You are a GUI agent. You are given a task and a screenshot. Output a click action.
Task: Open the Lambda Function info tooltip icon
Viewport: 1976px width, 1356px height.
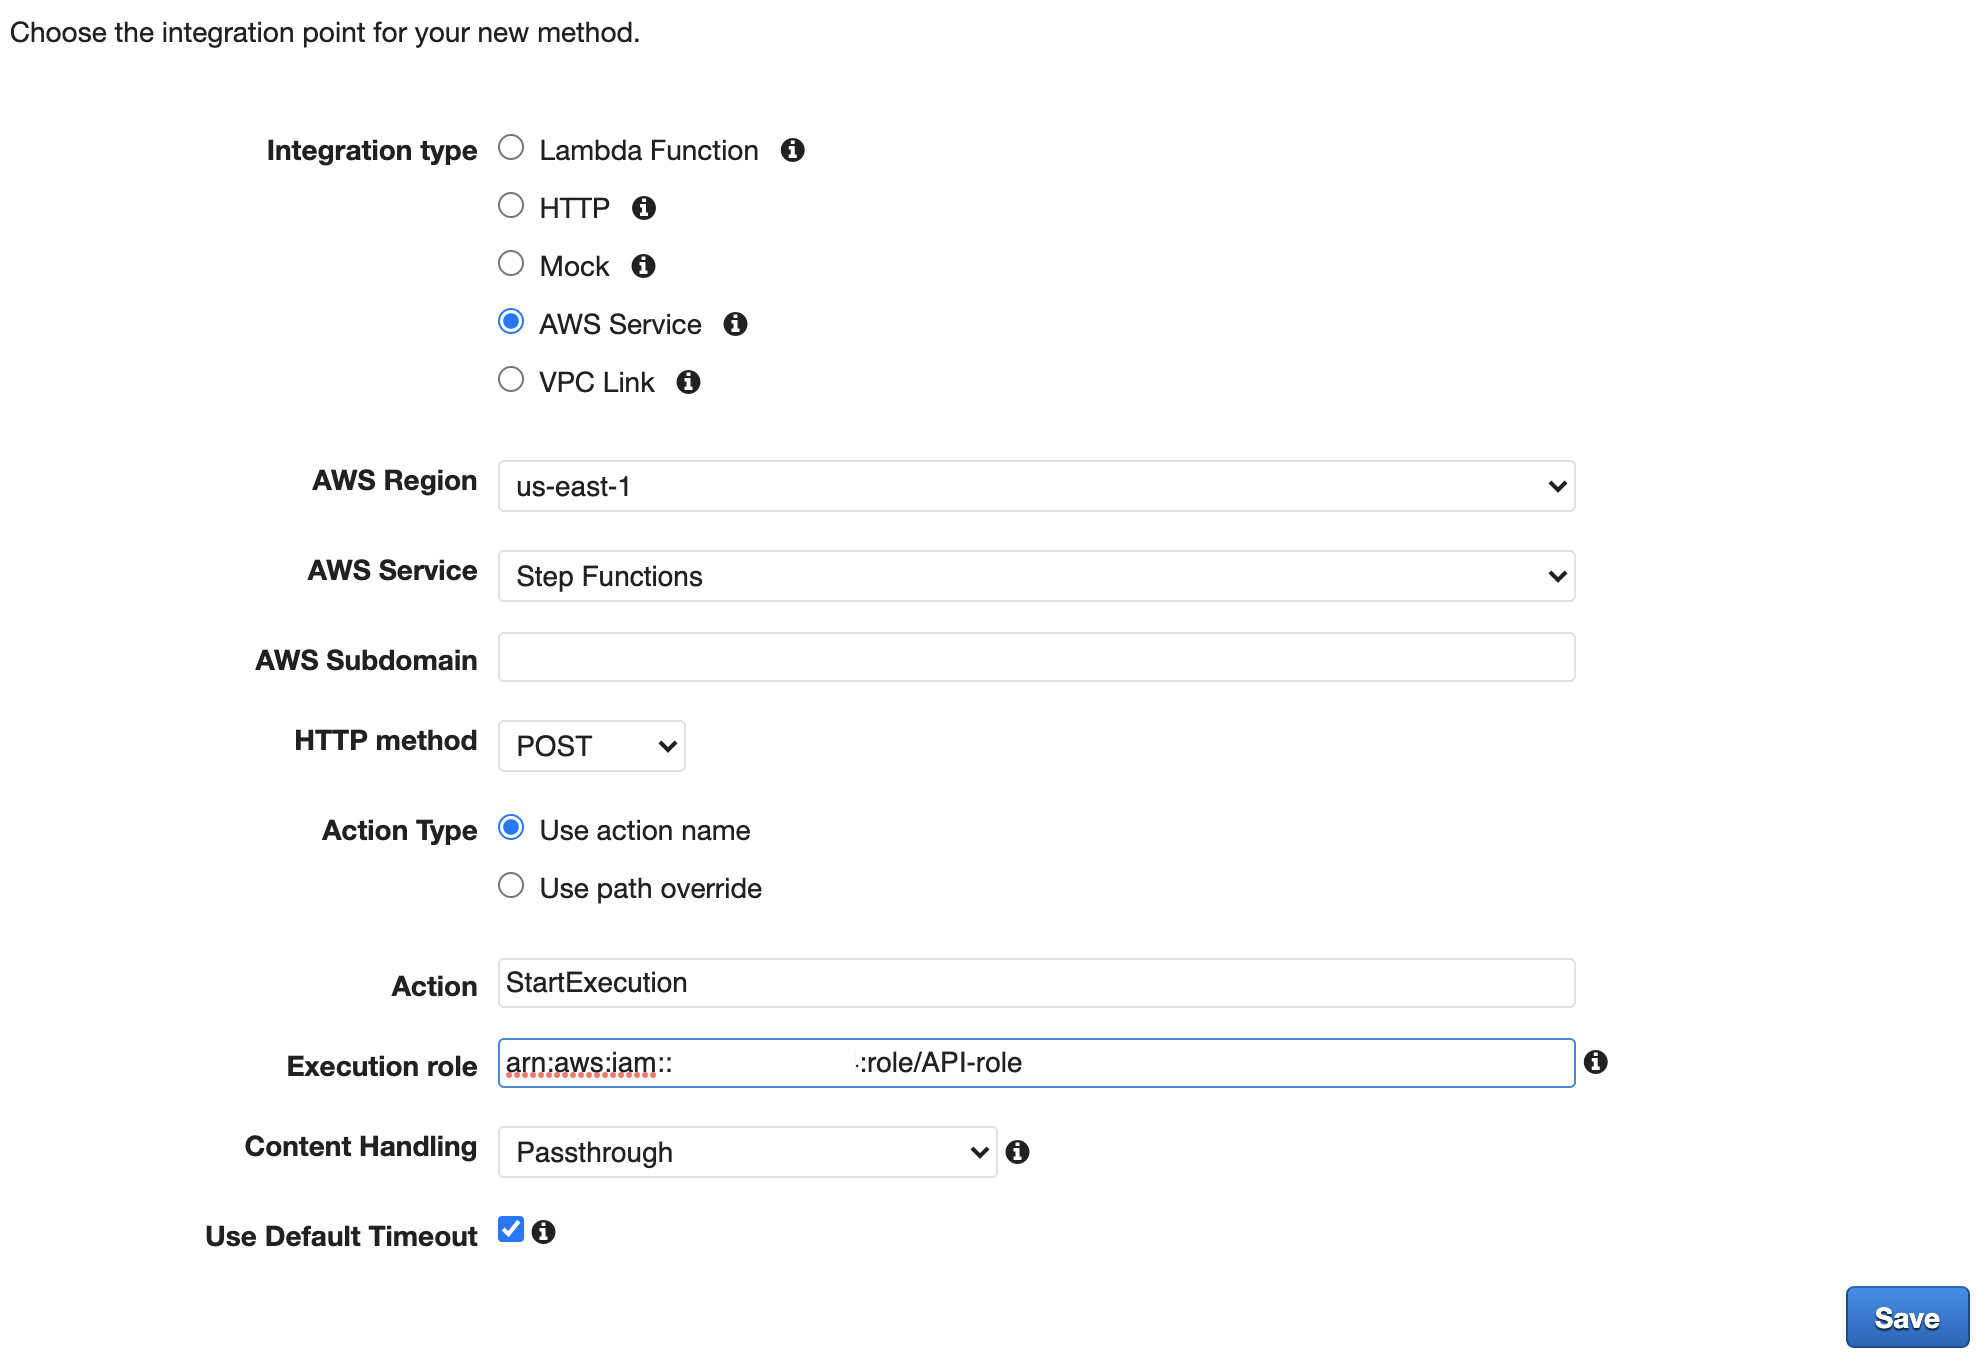tap(793, 150)
